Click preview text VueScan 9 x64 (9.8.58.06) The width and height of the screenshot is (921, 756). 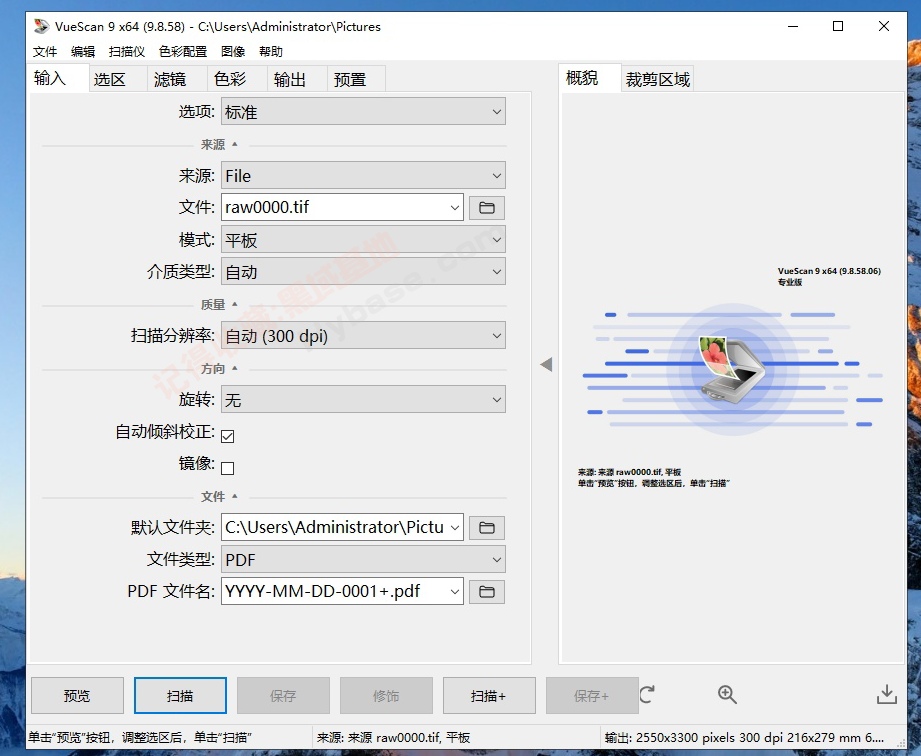pyautogui.click(x=829, y=271)
